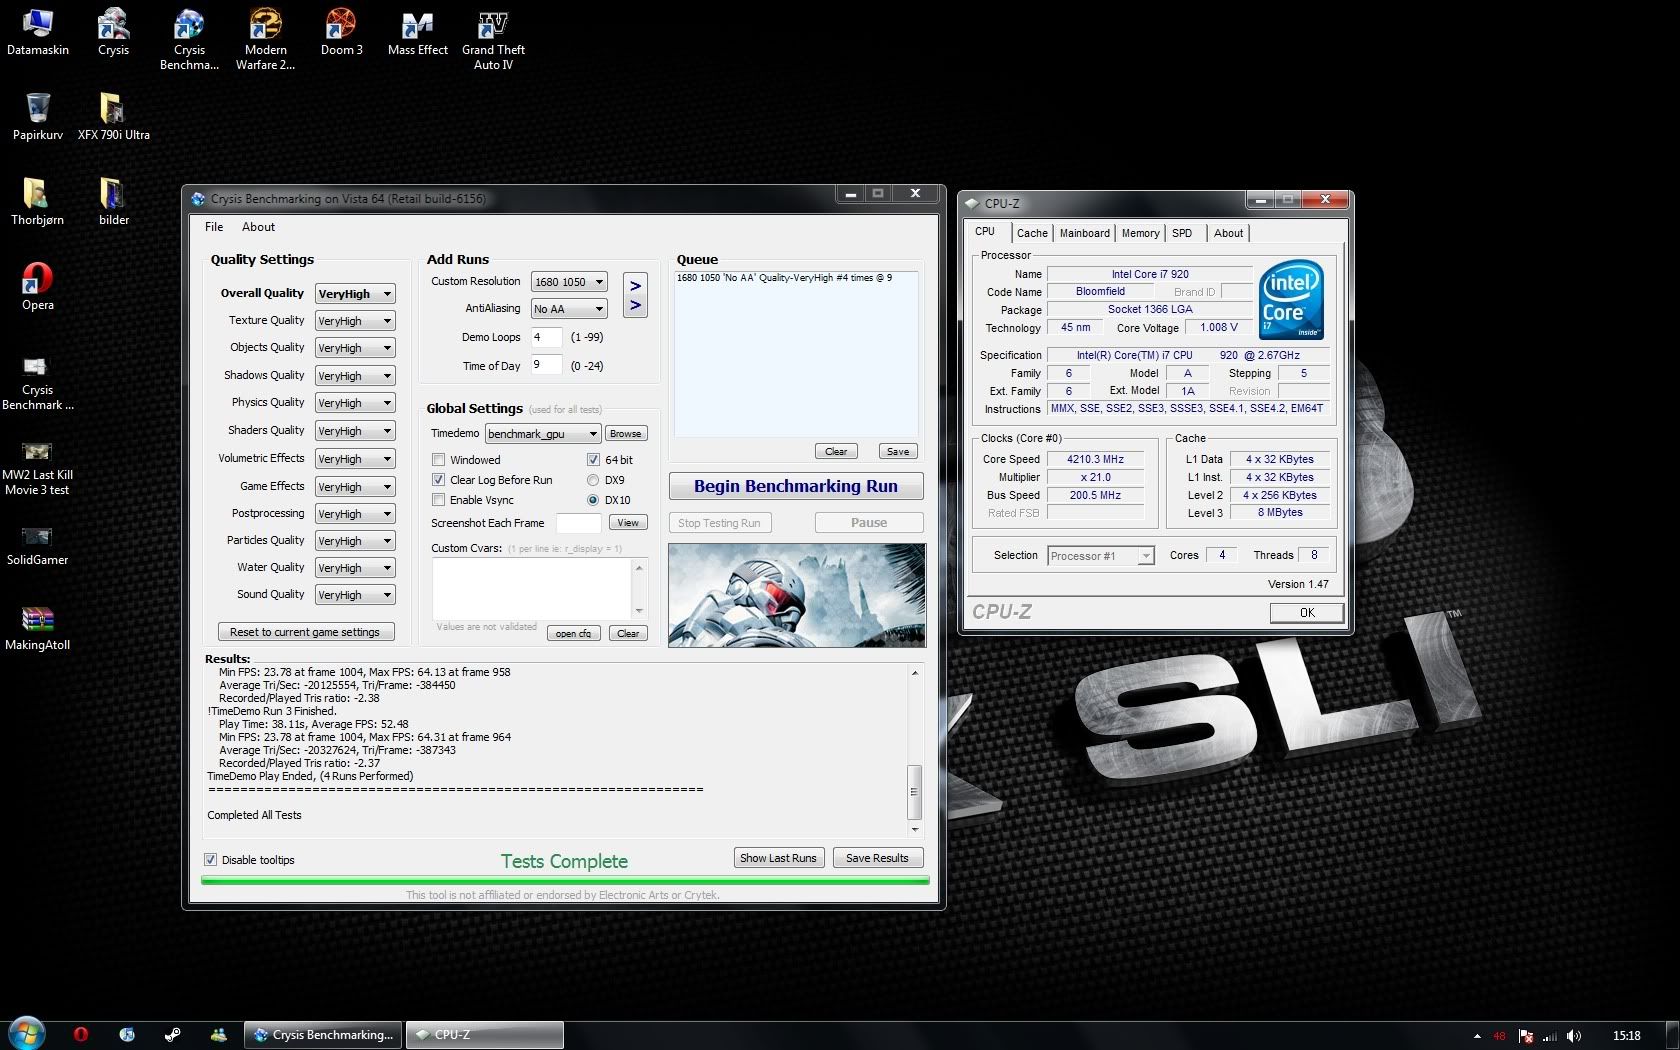
Task: Open the Windows Start orb
Action: click(27, 1034)
